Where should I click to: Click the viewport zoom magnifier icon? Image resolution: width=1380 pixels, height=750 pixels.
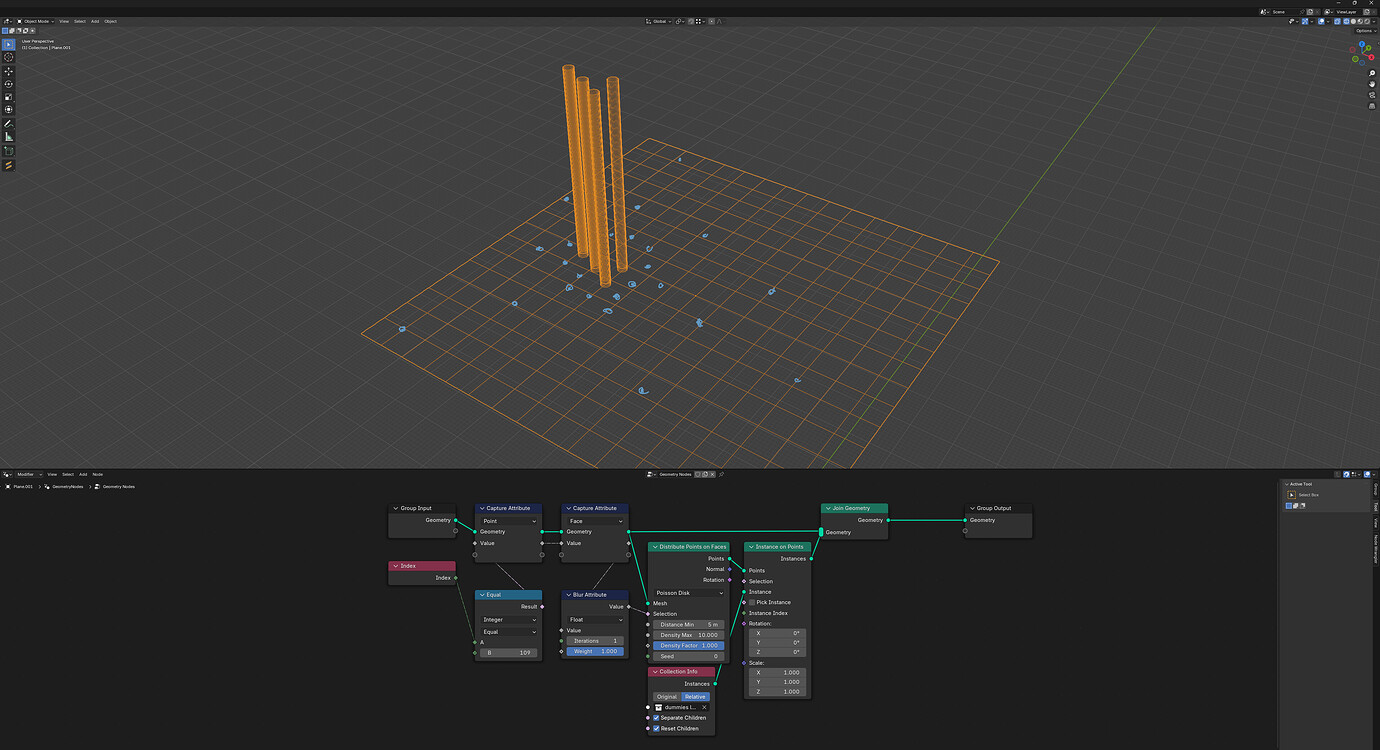click(x=1372, y=74)
